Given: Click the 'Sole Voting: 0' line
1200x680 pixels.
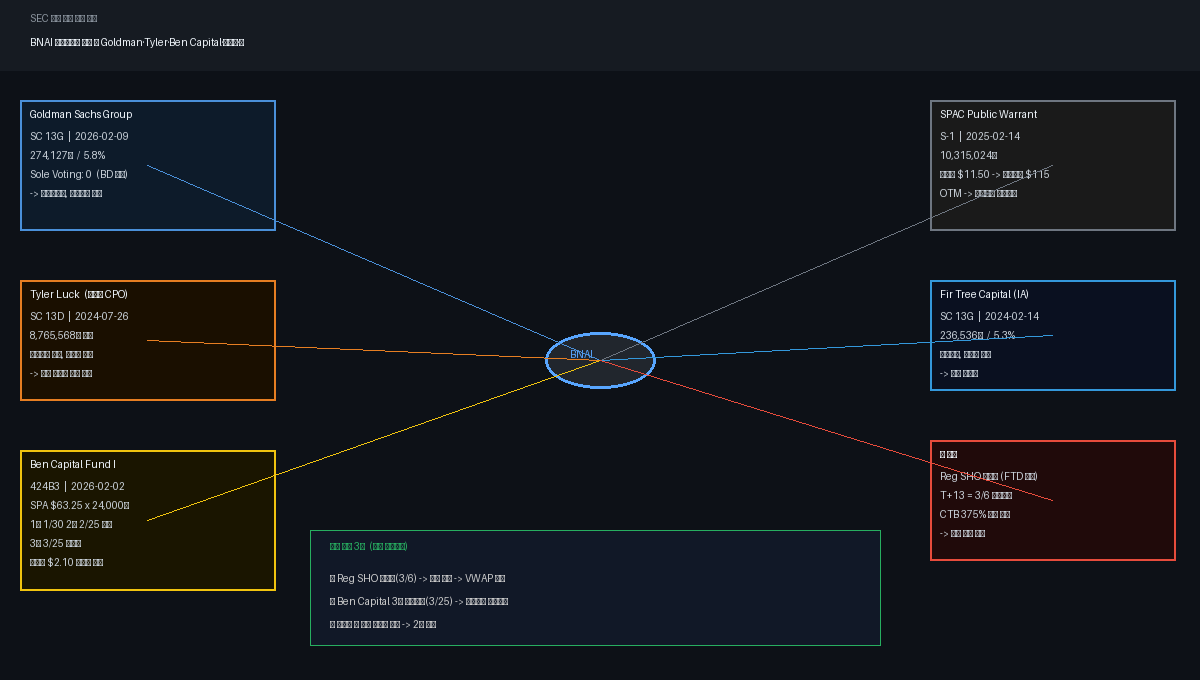Looking at the screenshot, I should click(x=79, y=174).
